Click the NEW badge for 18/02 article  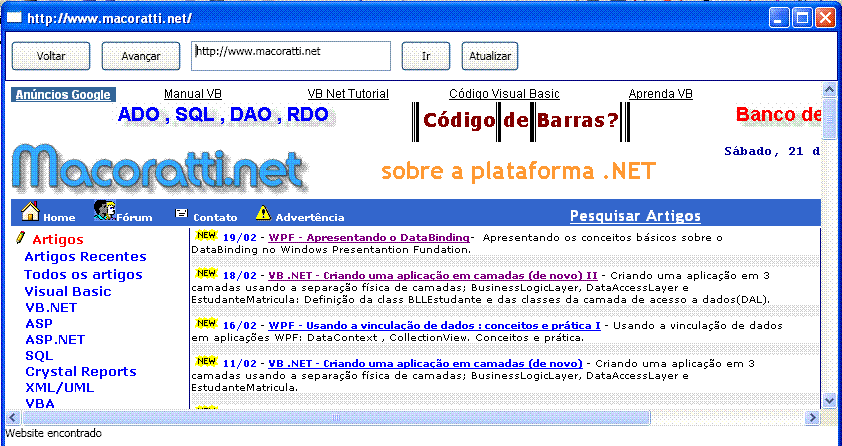206,273
